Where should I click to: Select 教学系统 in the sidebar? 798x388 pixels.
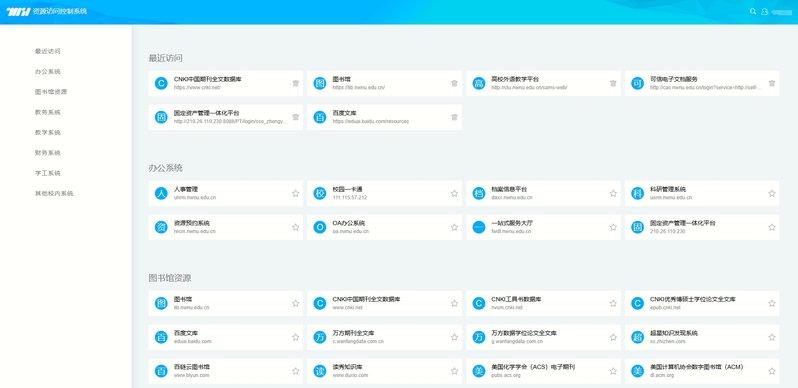(x=48, y=132)
